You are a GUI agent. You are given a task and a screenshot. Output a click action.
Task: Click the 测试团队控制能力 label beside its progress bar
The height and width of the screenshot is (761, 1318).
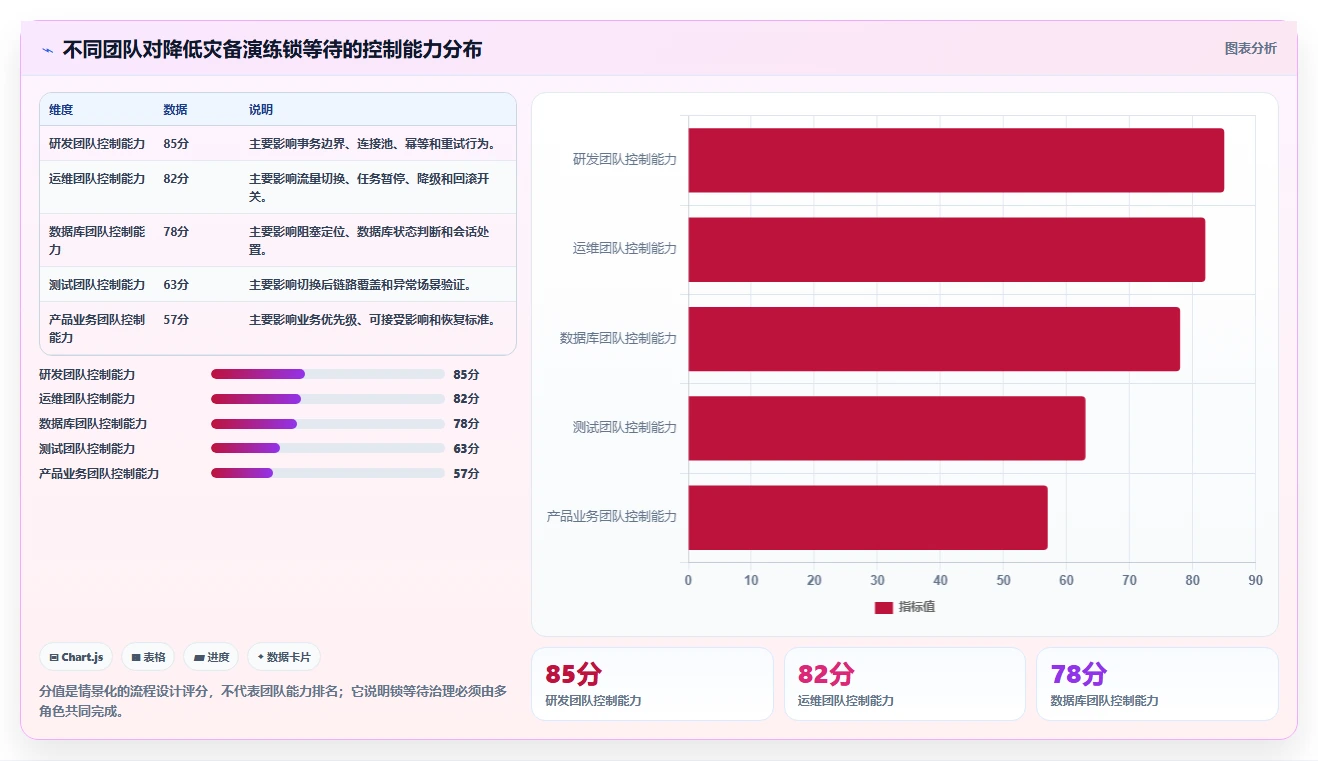pos(87,449)
